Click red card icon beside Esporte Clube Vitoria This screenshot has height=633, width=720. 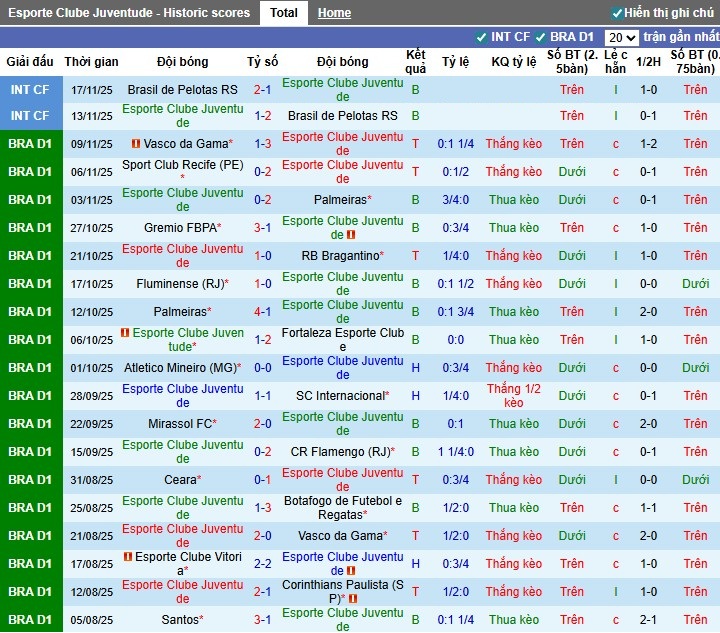point(128,557)
